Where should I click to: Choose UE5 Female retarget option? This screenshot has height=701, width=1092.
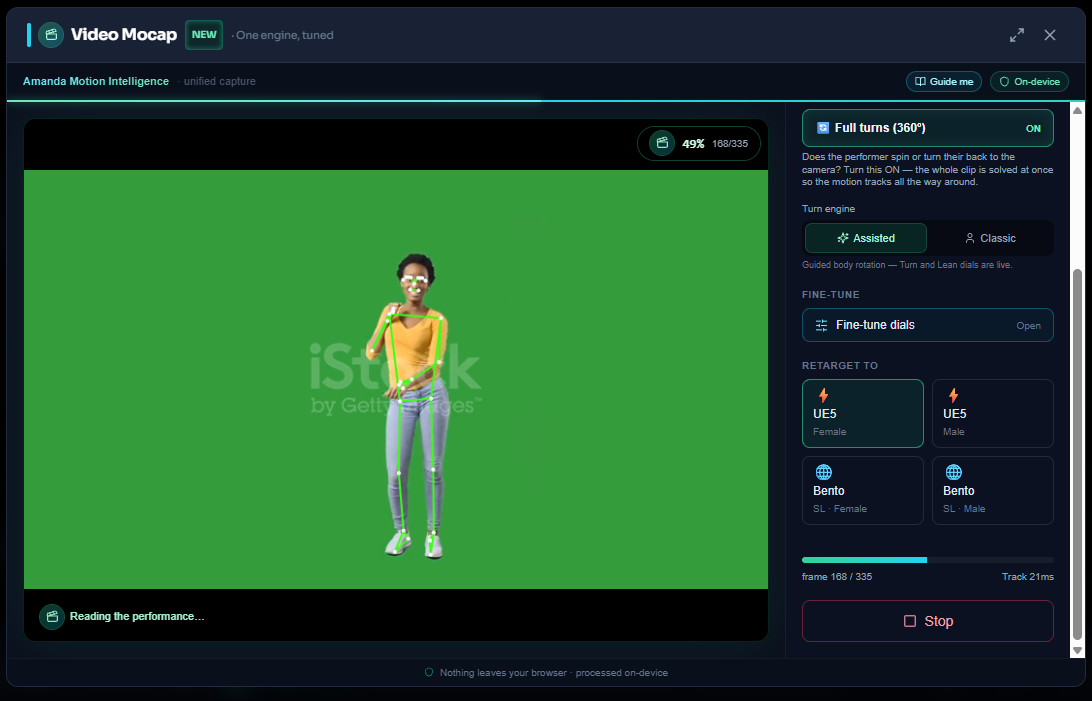point(863,413)
